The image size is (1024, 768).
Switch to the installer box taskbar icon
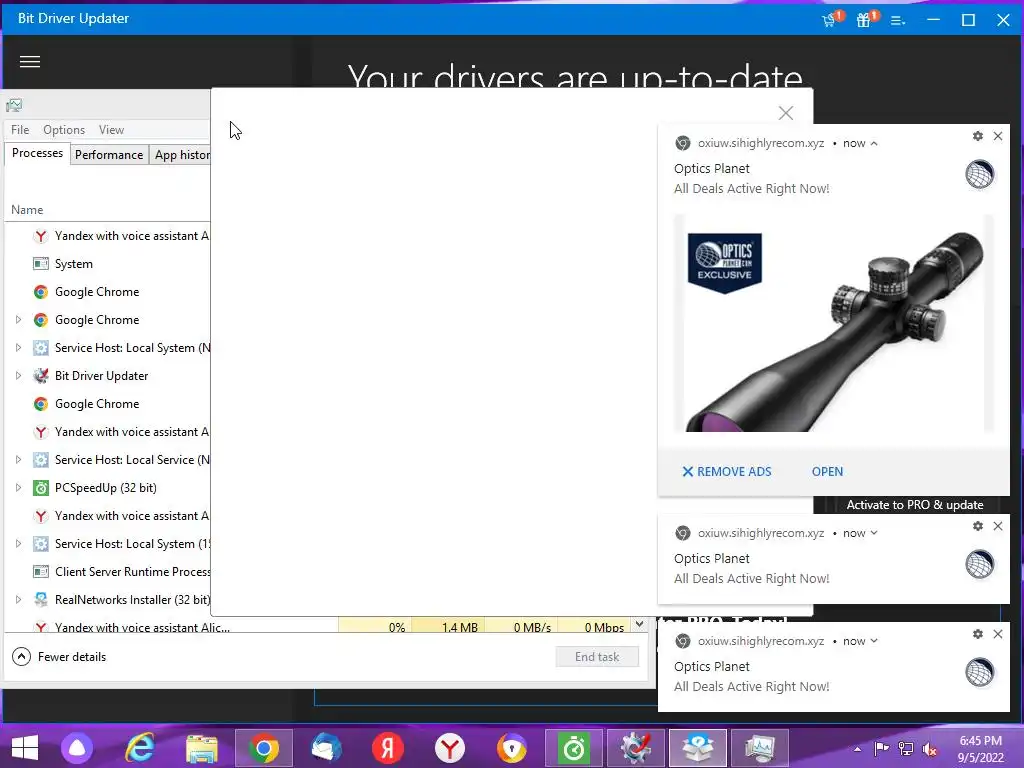tap(698, 748)
